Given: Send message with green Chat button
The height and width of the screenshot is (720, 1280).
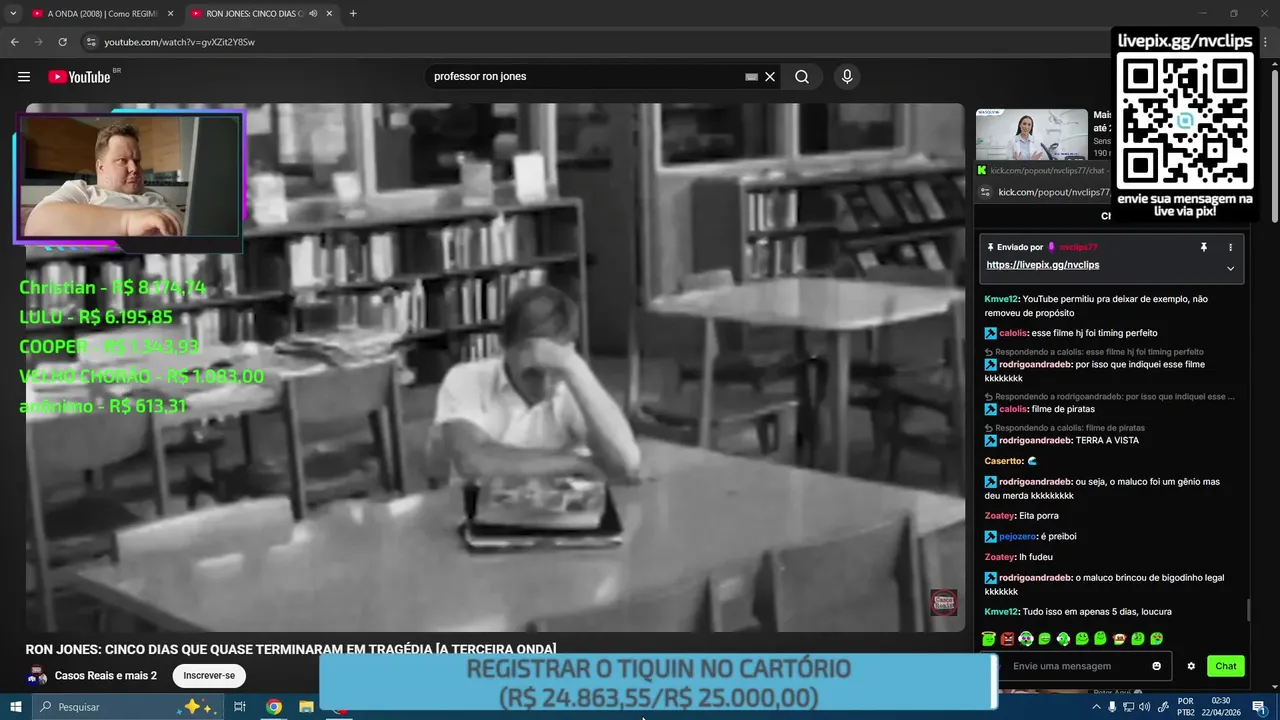Looking at the screenshot, I should [x=1226, y=666].
